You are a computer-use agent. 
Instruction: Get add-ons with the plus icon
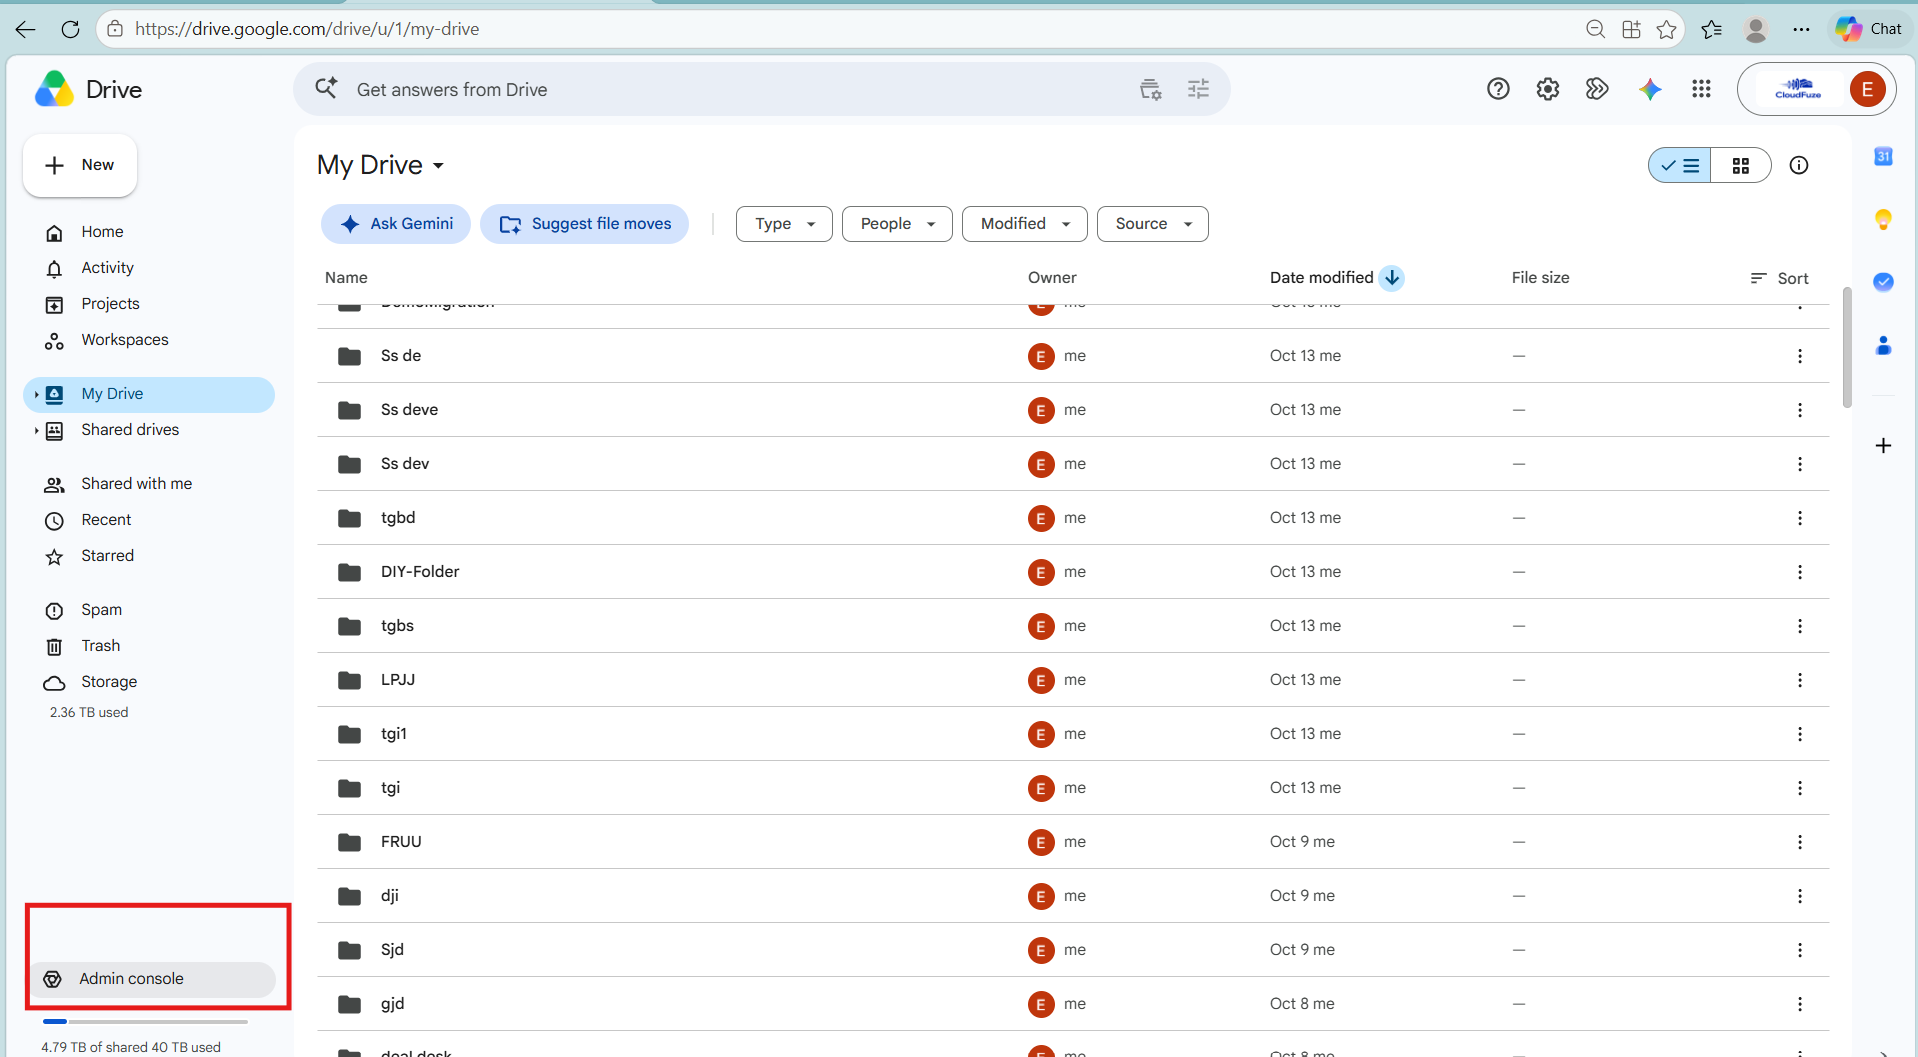[1883, 445]
